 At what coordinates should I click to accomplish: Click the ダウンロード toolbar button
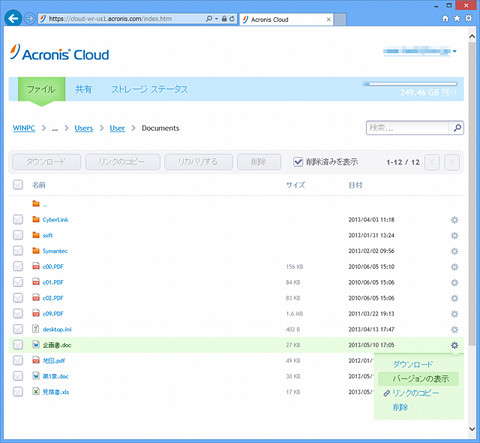[x=46, y=162]
